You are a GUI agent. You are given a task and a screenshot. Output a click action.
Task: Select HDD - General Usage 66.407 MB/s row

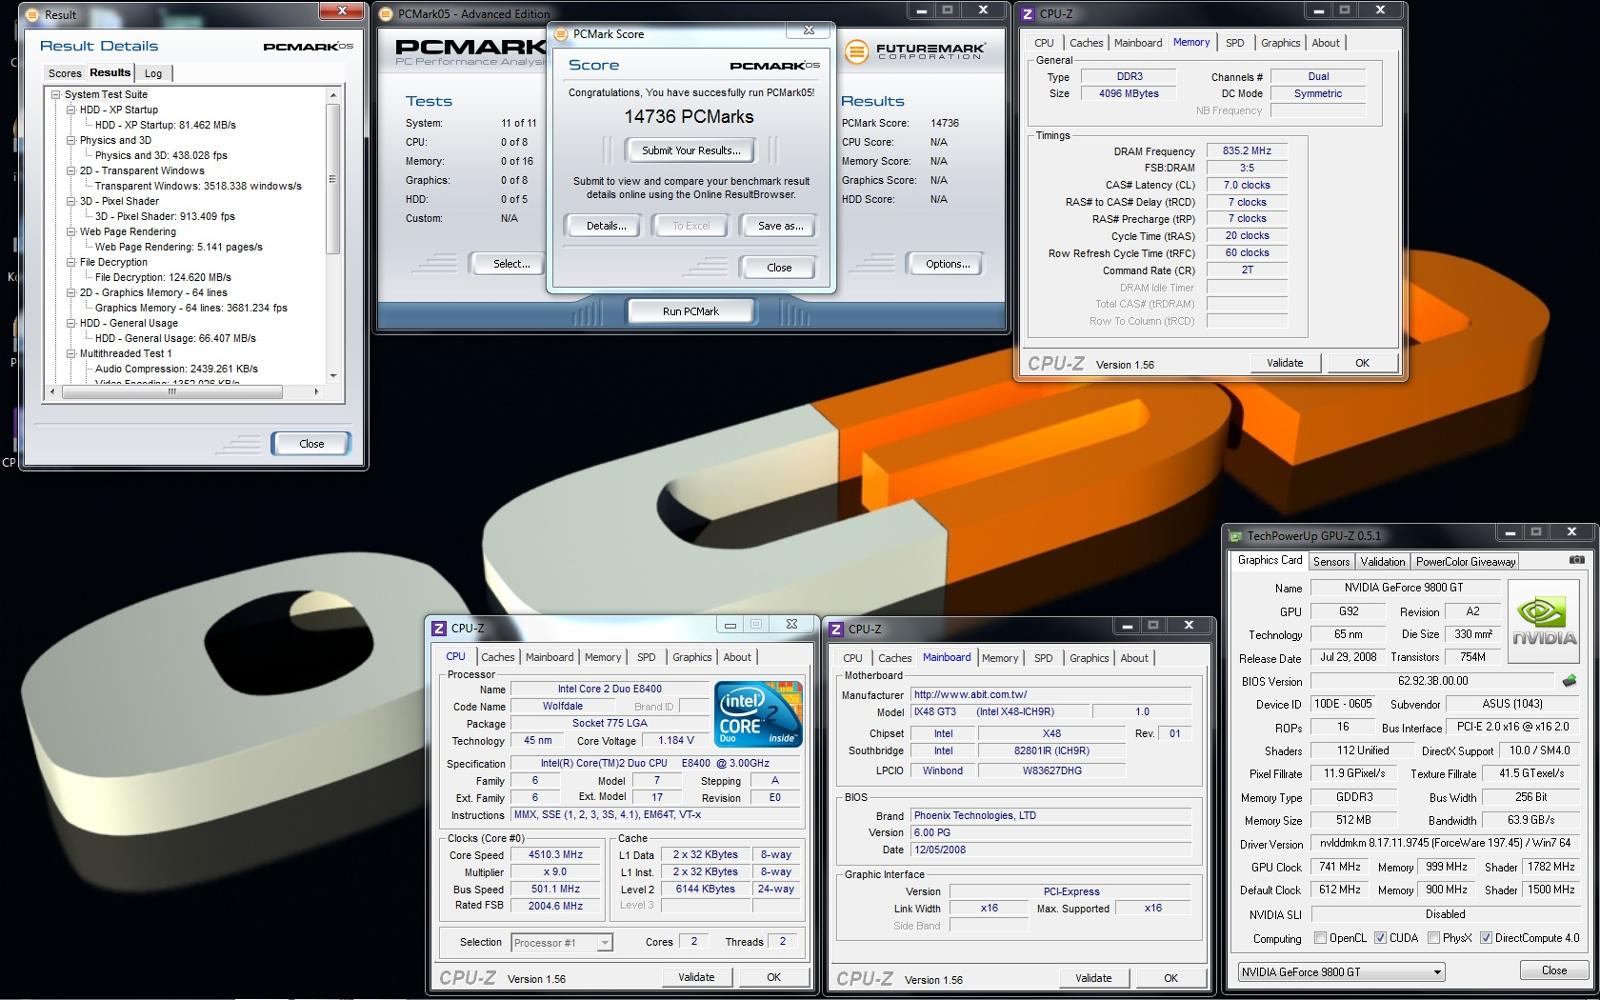pyautogui.click(x=175, y=338)
